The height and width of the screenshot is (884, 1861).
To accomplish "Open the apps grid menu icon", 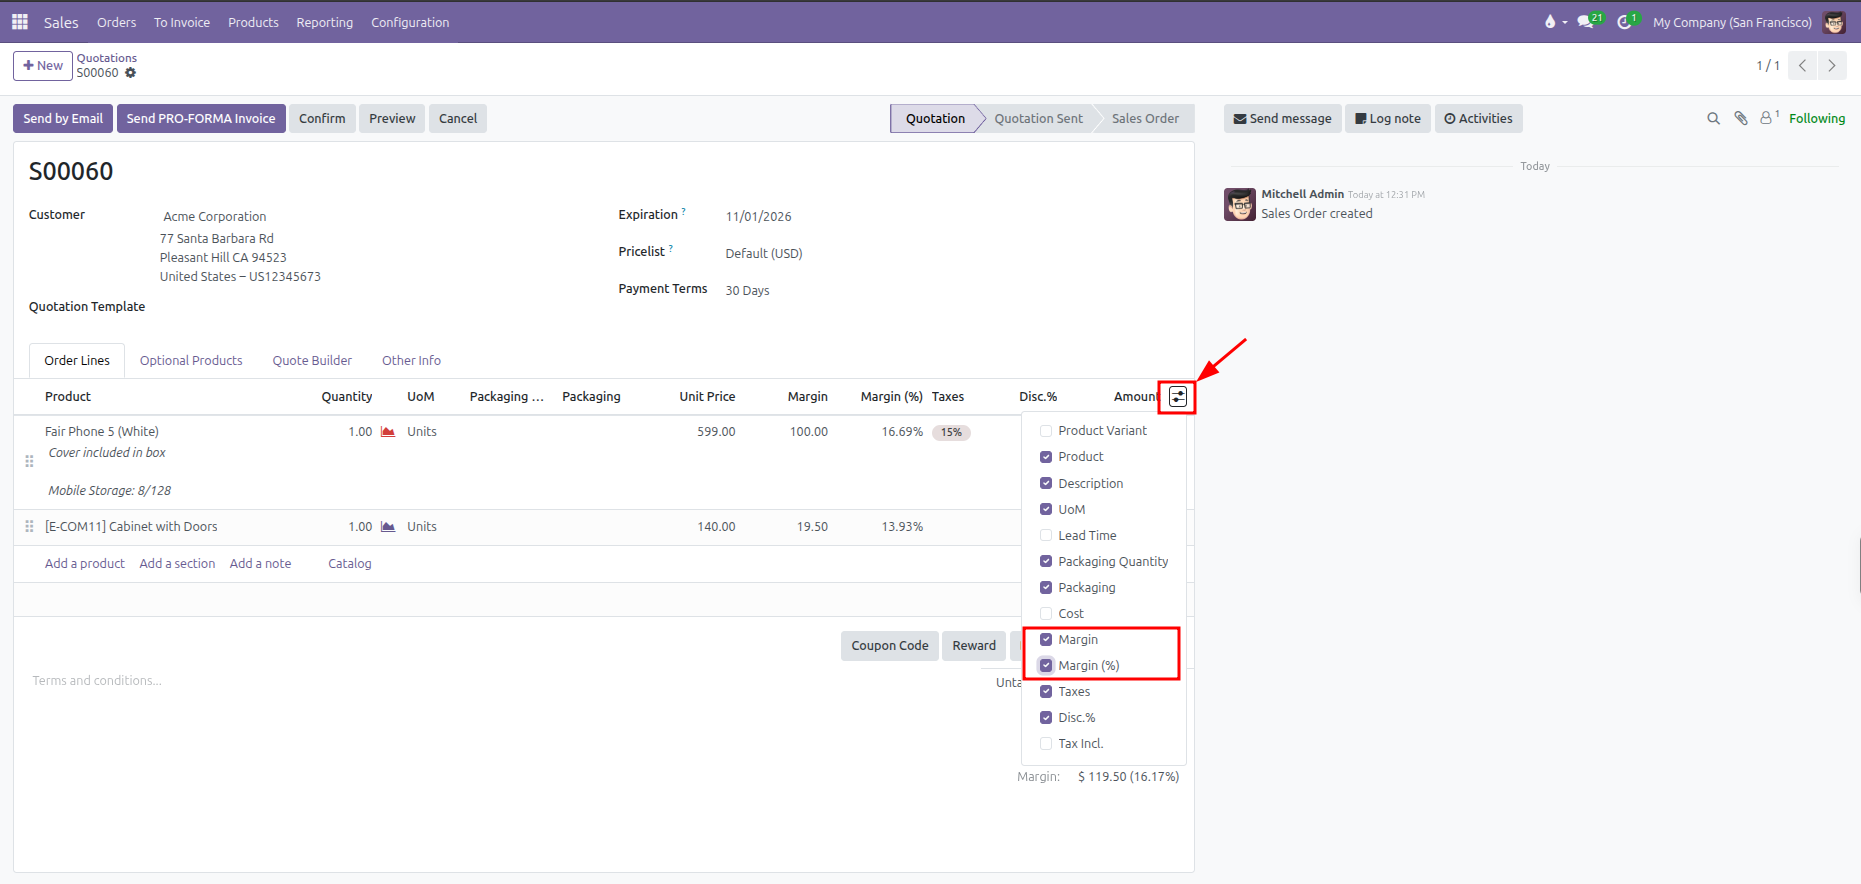I will click(x=20, y=21).
